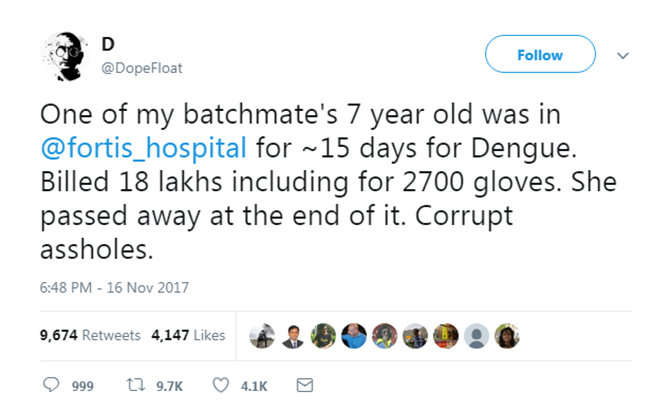
Task: Open the tweet author's profile picture
Action: click(x=64, y=58)
